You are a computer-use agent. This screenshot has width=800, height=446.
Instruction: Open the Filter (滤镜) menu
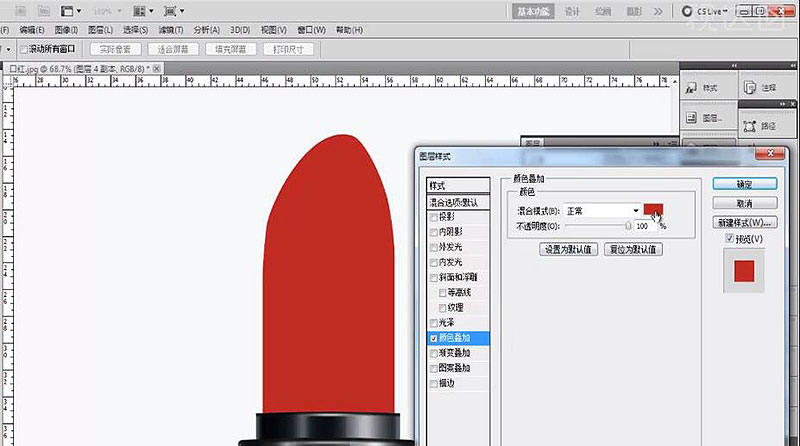(x=170, y=30)
